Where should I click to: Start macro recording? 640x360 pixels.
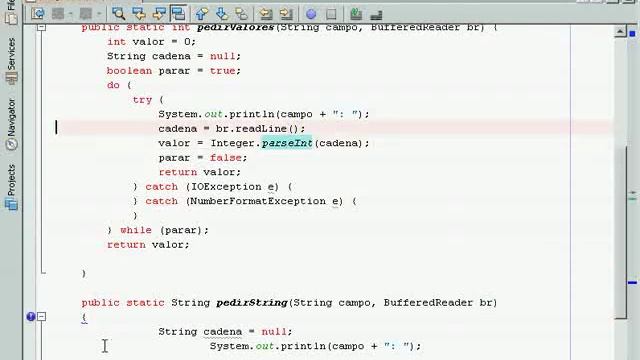[x=311, y=14]
